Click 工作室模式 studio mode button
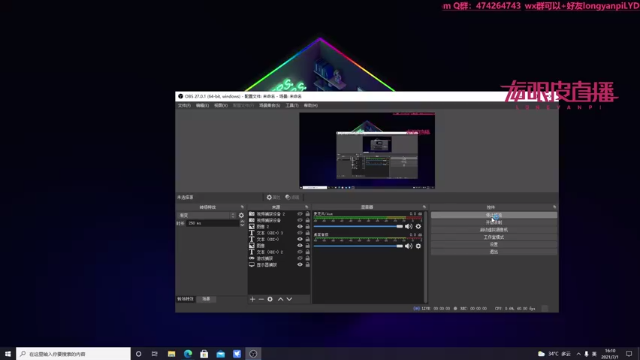The image size is (640, 360). (x=494, y=237)
